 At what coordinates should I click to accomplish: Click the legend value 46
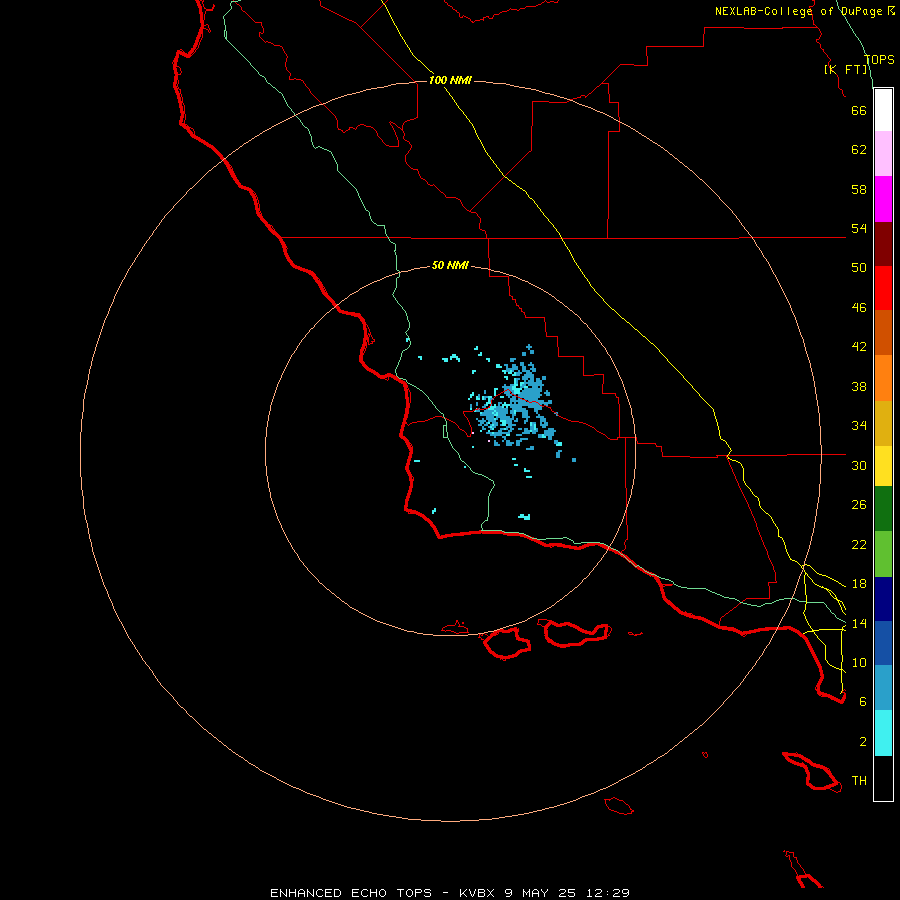click(x=859, y=308)
